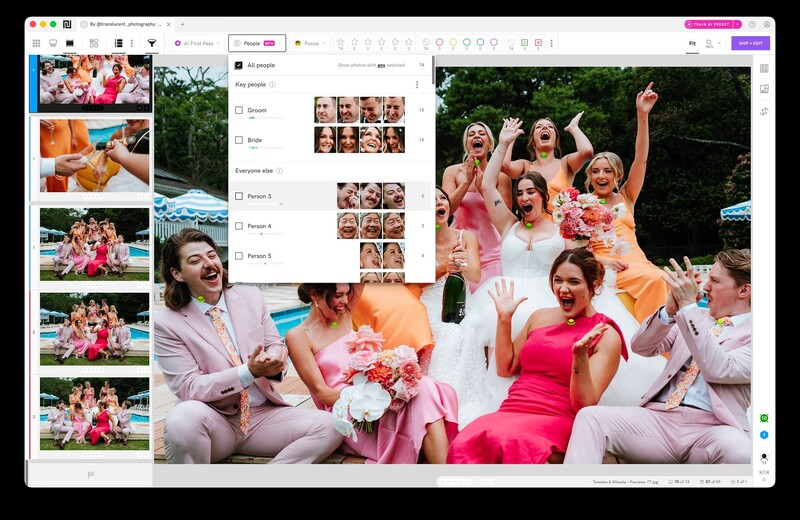Filter by purple color label

494,42
